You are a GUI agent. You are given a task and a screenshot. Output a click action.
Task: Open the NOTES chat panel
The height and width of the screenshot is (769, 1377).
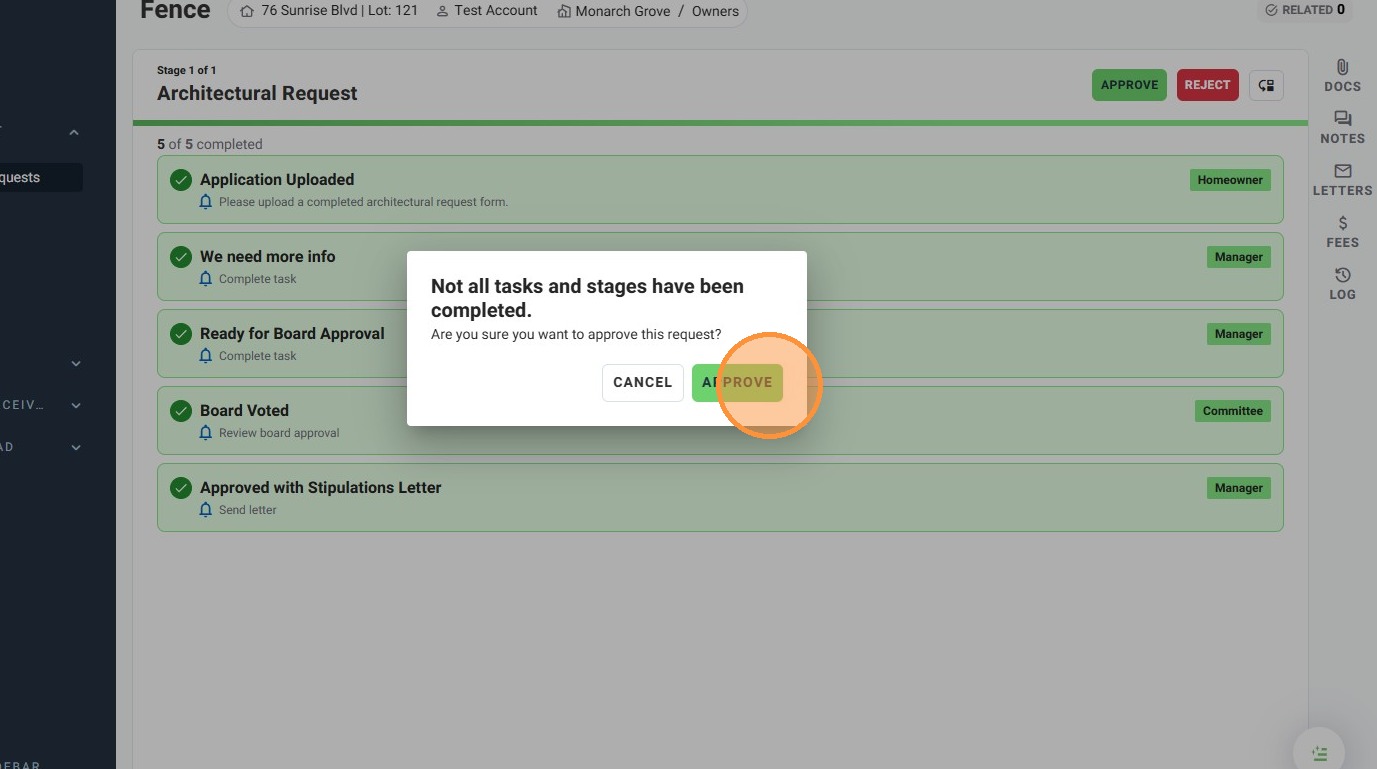pos(1342,127)
